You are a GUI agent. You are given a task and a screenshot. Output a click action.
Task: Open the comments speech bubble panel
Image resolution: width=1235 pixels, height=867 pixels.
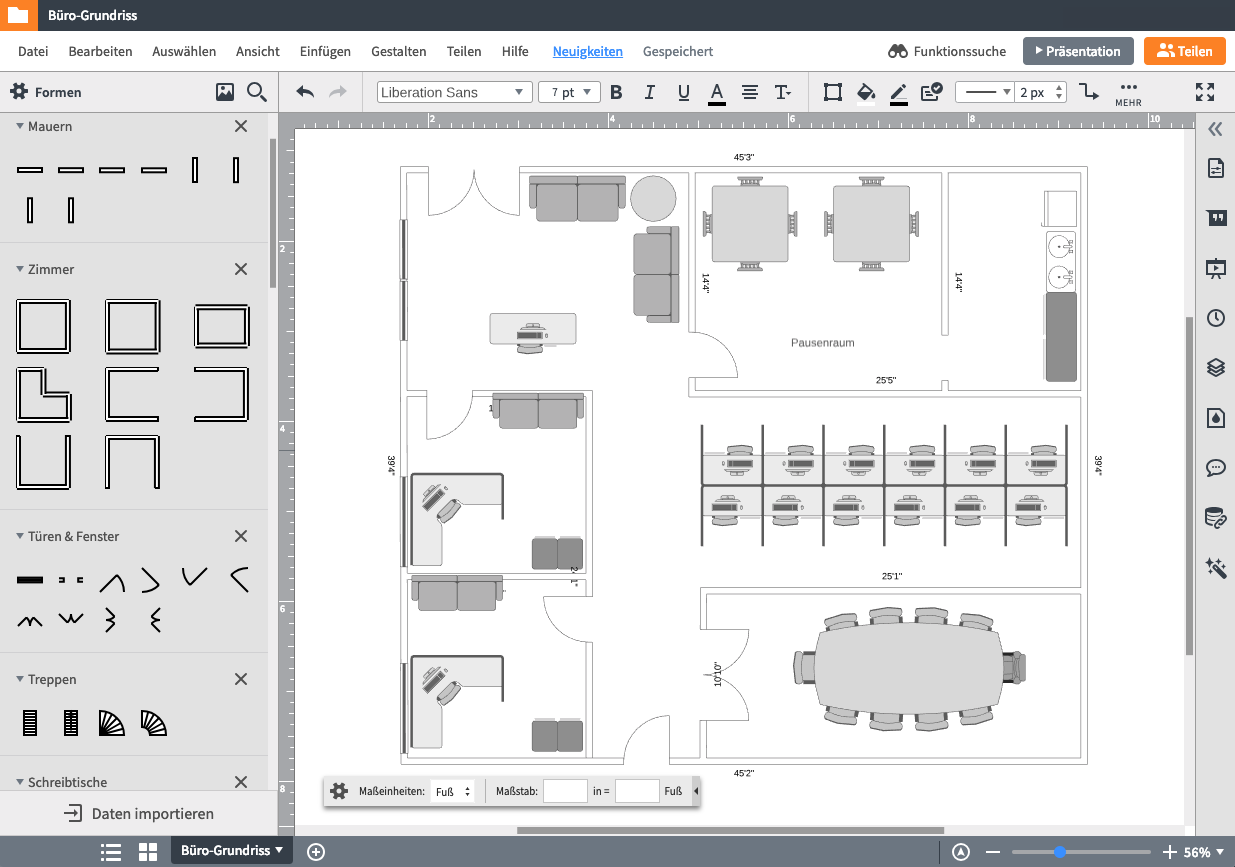pos(1216,467)
